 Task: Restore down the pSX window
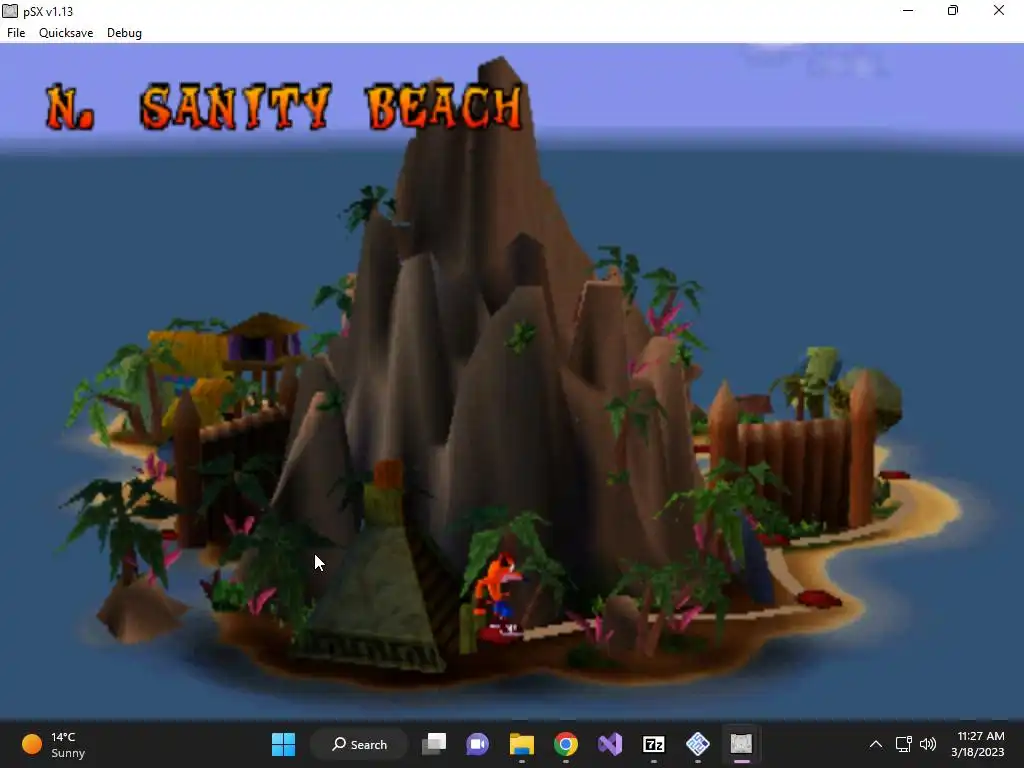pos(953,10)
